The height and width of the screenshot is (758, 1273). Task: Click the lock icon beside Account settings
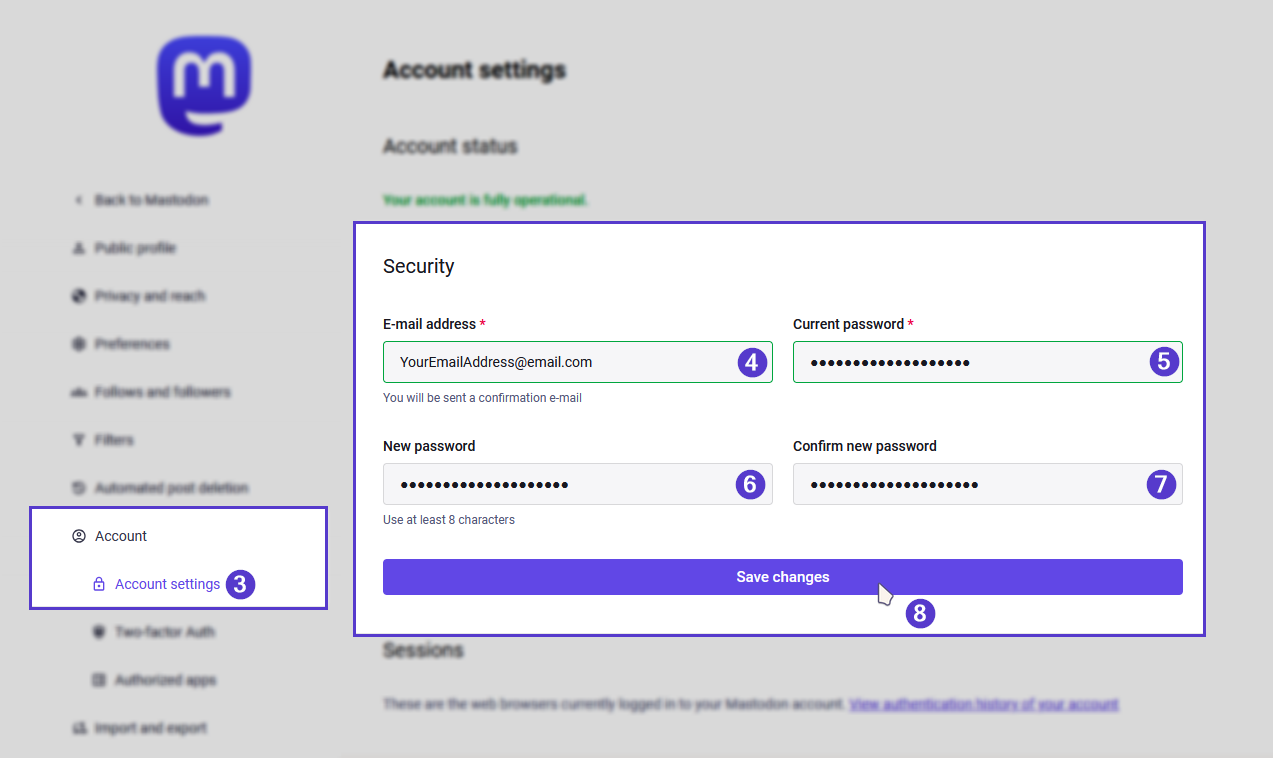coord(98,584)
